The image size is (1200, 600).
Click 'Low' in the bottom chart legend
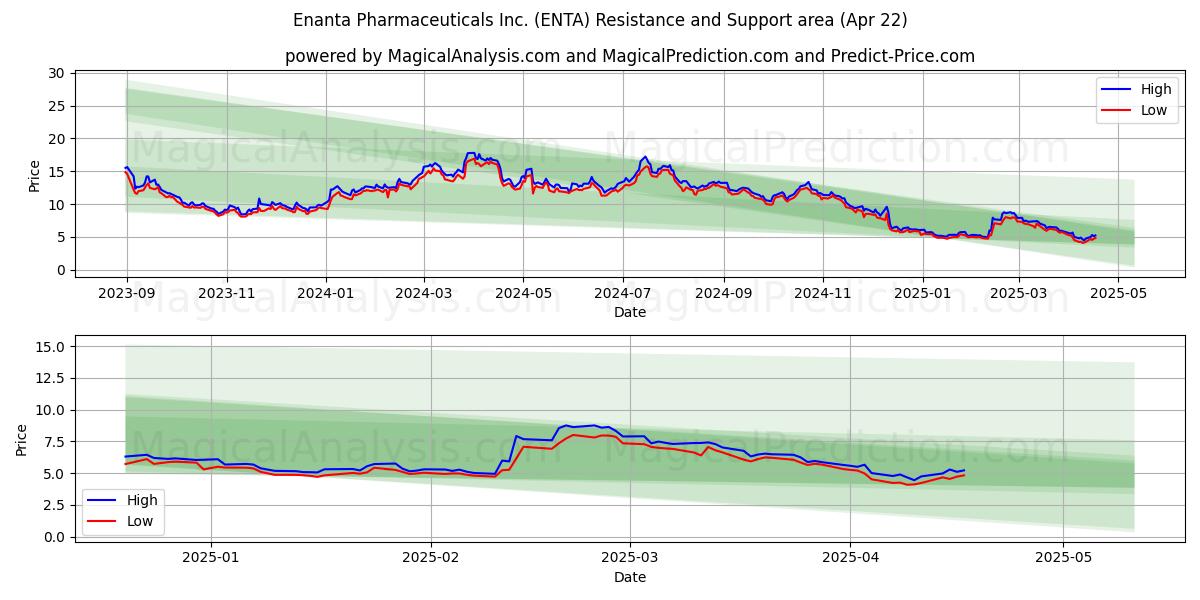[140, 521]
